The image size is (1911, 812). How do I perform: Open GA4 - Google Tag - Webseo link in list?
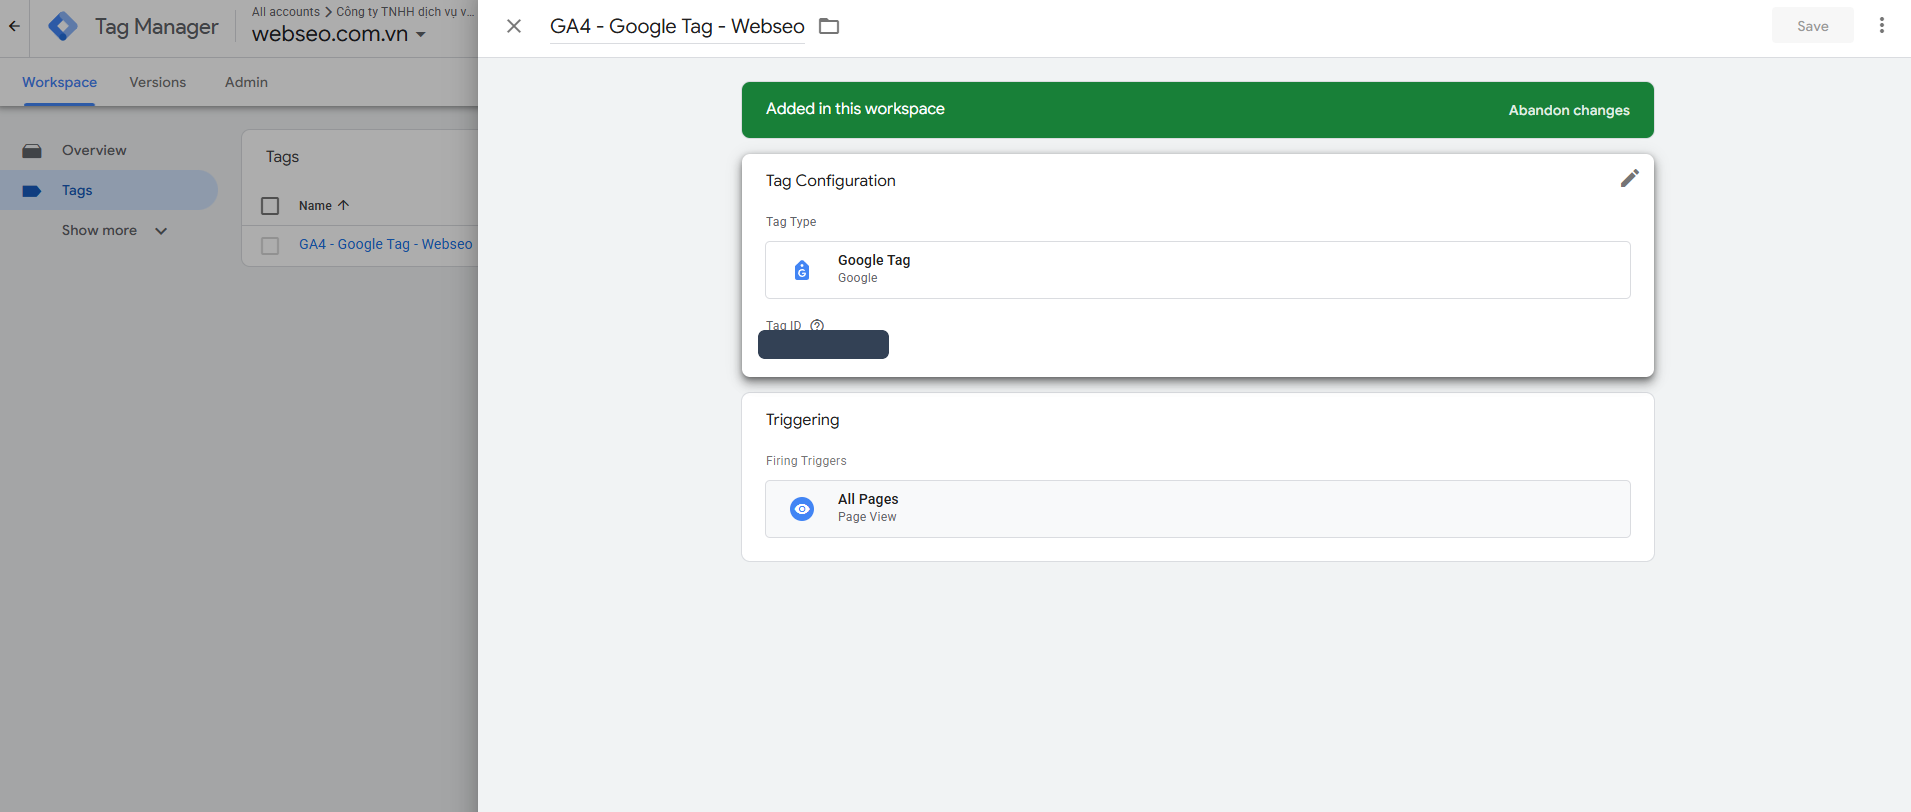386,244
